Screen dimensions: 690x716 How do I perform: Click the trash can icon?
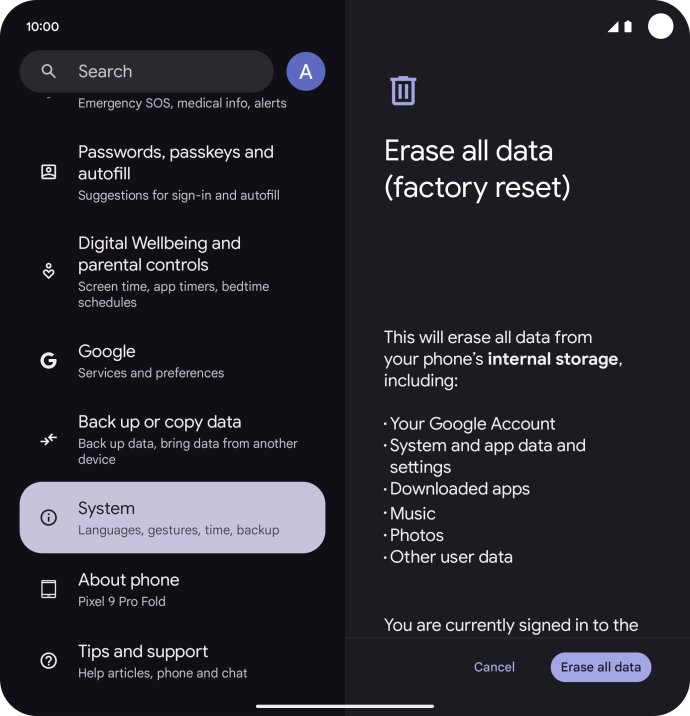(x=403, y=90)
